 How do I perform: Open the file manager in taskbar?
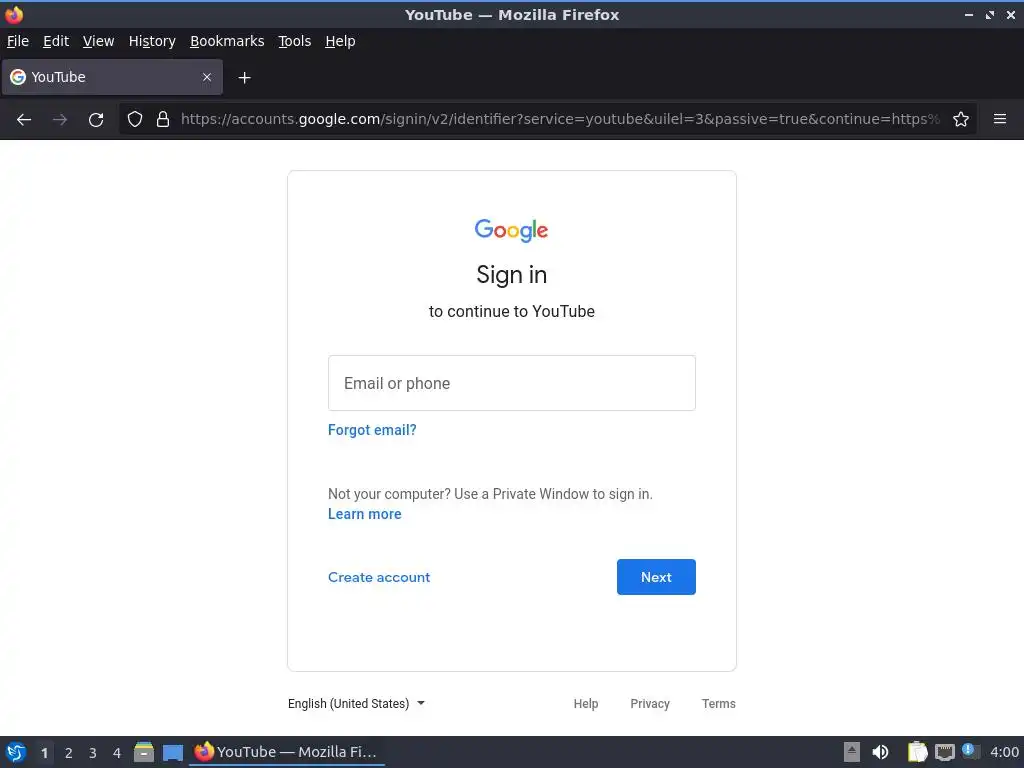click(144, 752)
